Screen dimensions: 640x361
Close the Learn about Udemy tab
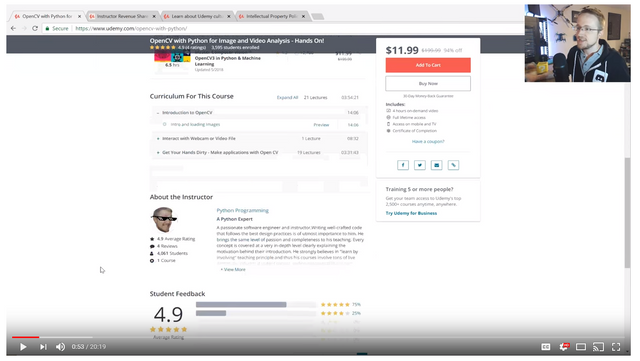pyautogui.click(x=229, y=16)
